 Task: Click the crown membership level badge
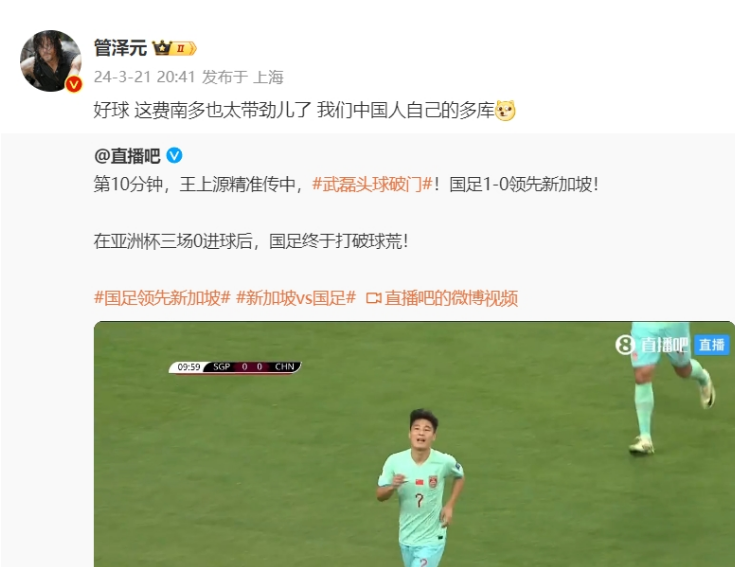click(x=174, y=48)
